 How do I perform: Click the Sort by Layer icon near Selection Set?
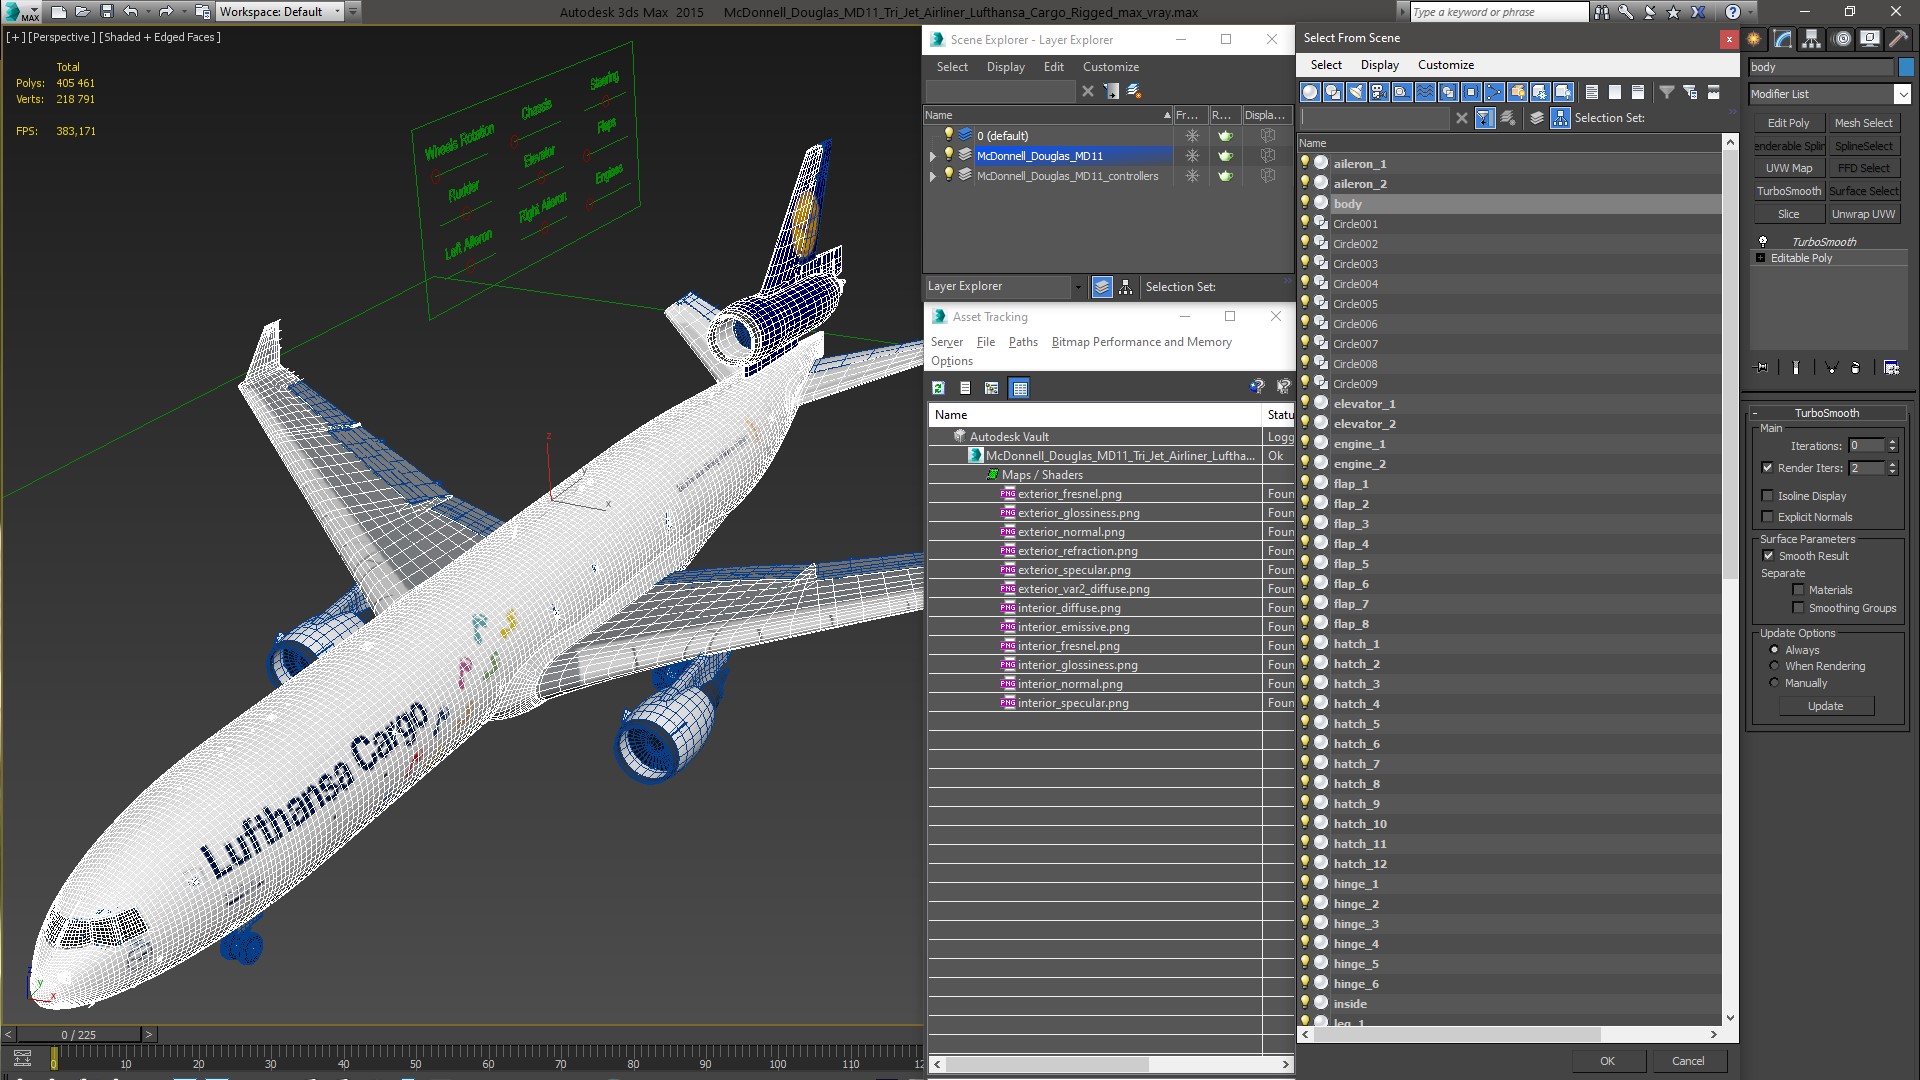(x=1537, y=118)
